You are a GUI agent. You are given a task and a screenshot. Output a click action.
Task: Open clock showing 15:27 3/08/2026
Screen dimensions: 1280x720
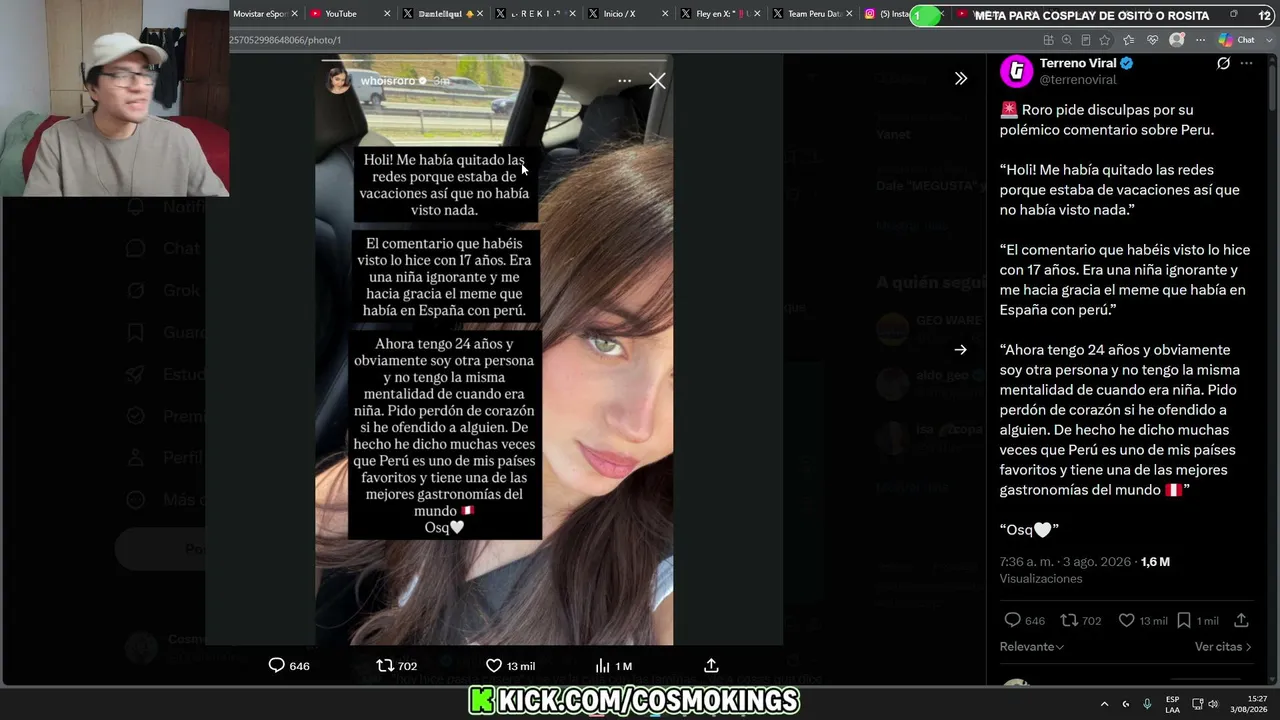1249,704
